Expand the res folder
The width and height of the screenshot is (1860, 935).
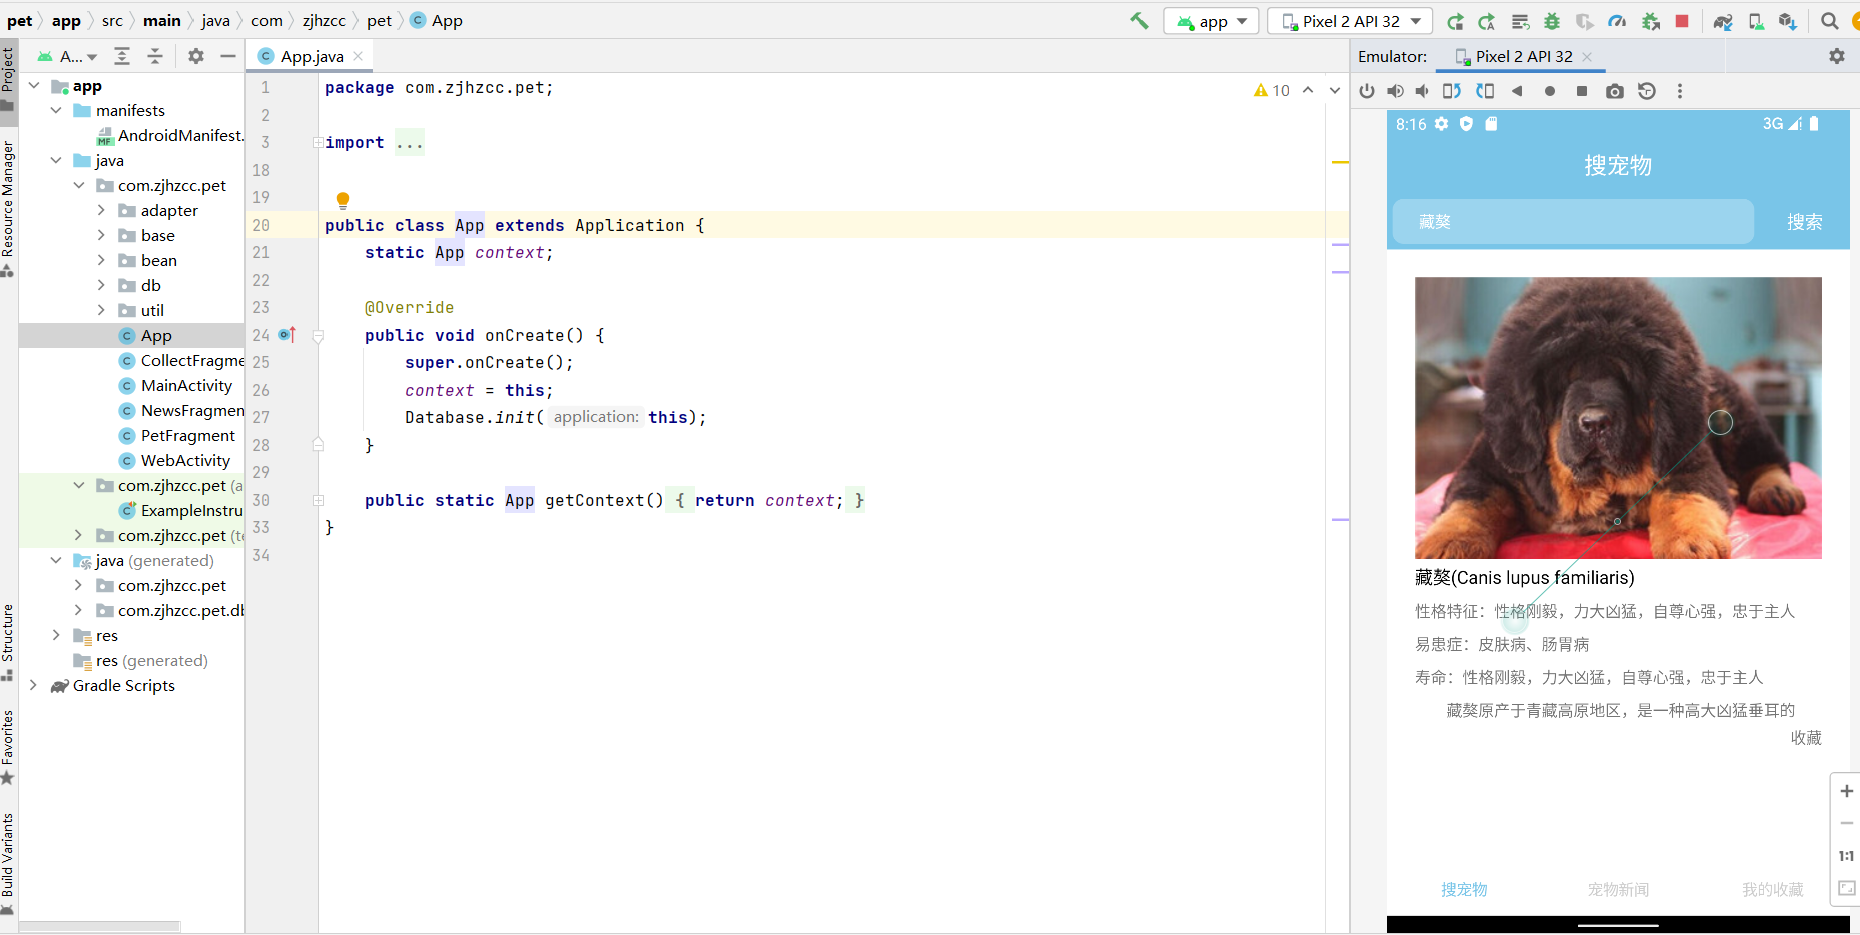pos(56,635)
